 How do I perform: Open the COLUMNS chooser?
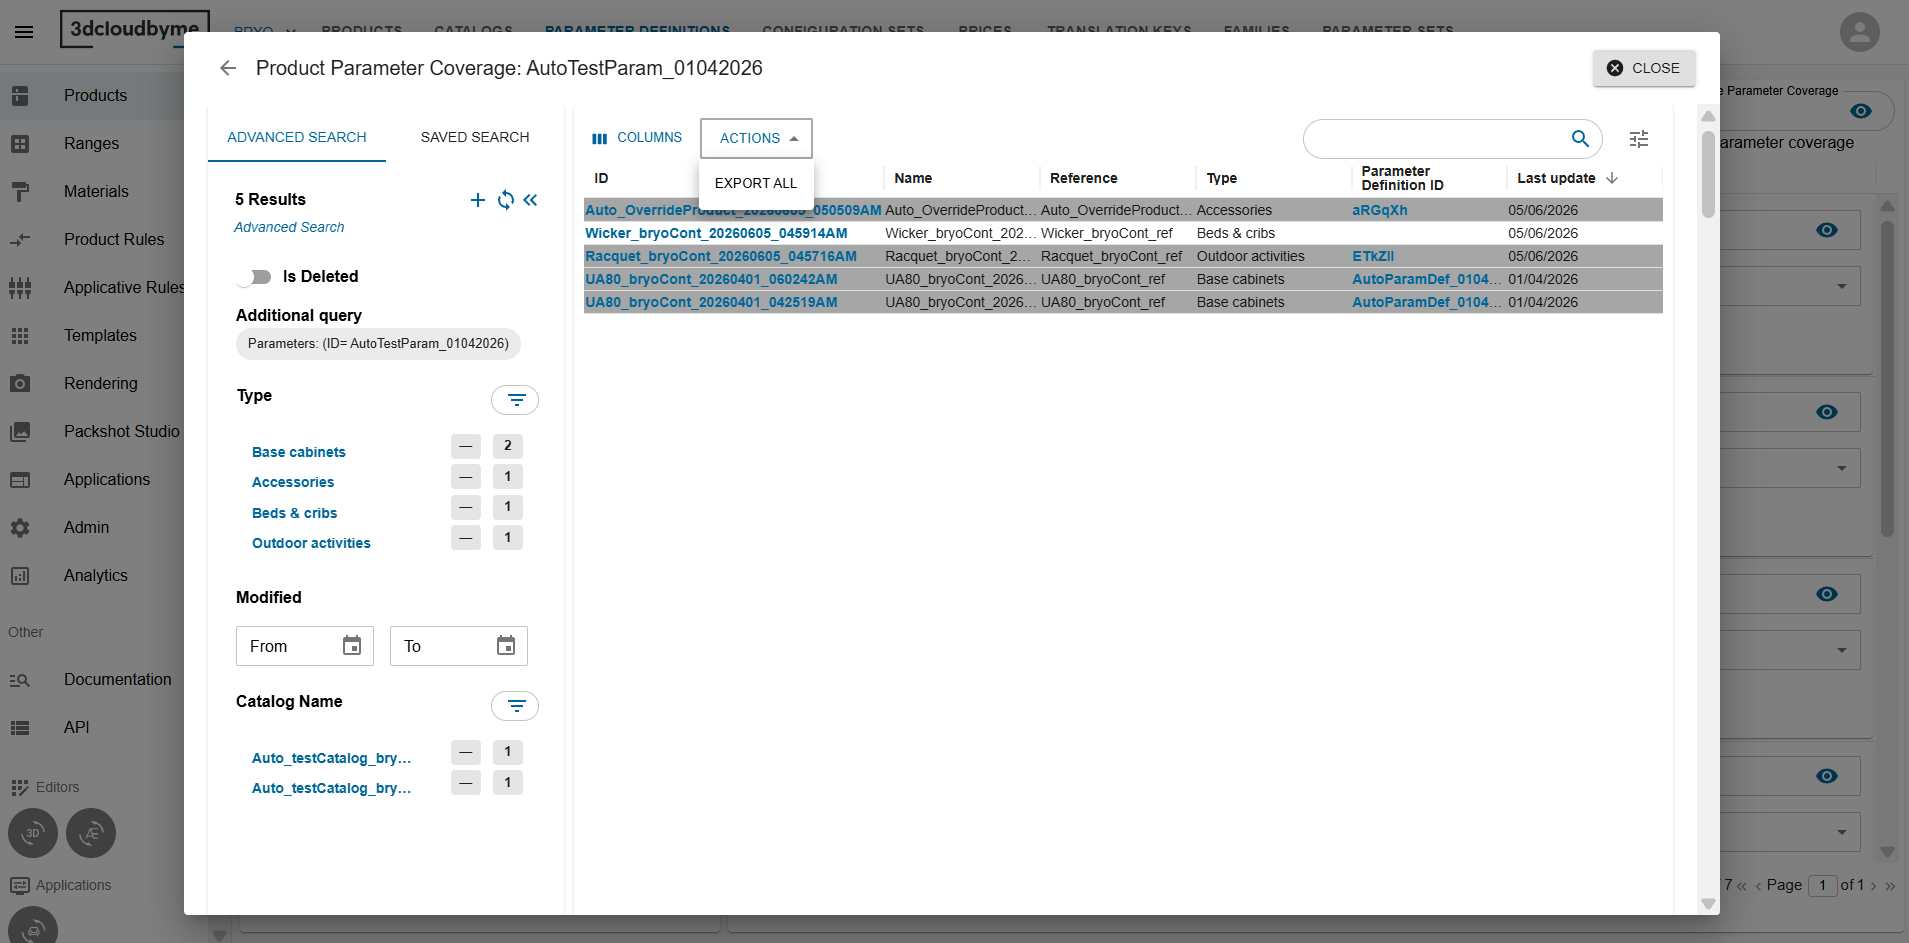pos(637,138)
